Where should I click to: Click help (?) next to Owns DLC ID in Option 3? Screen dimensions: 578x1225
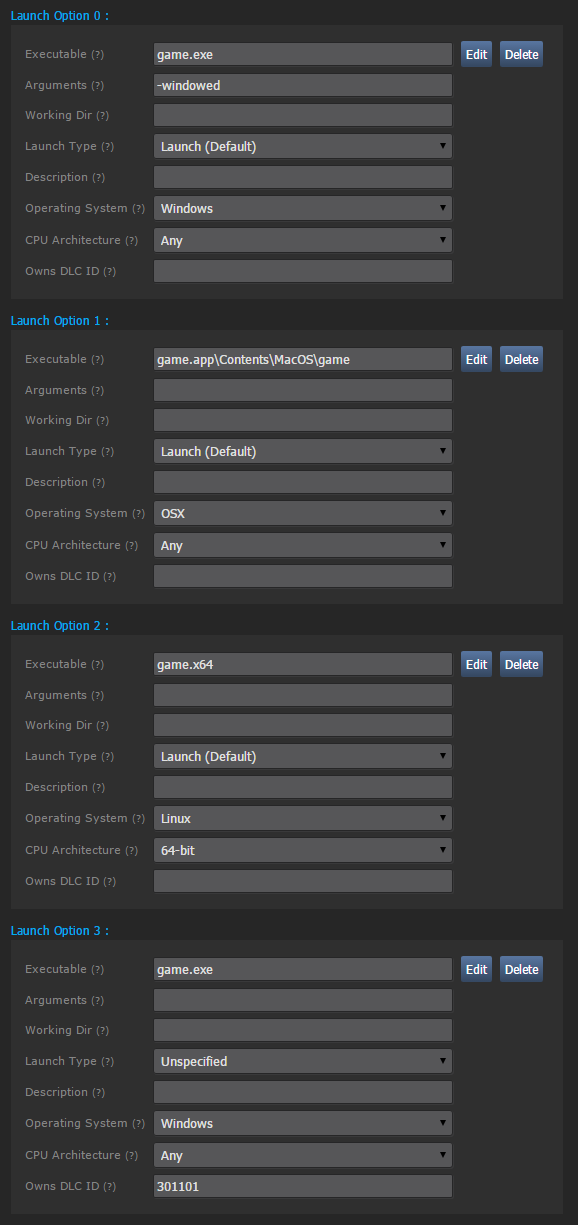point(109,1187)
